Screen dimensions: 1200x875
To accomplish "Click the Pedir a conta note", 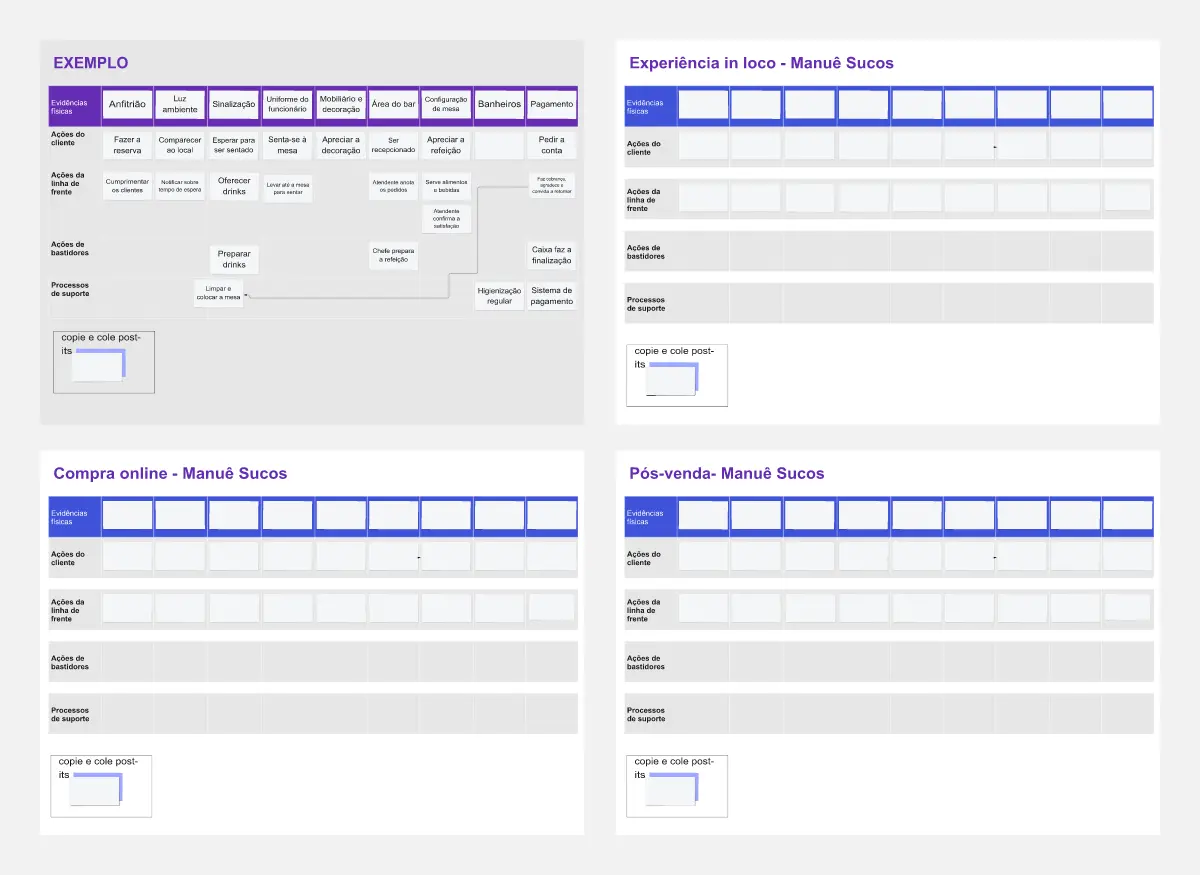I will 552,145.
